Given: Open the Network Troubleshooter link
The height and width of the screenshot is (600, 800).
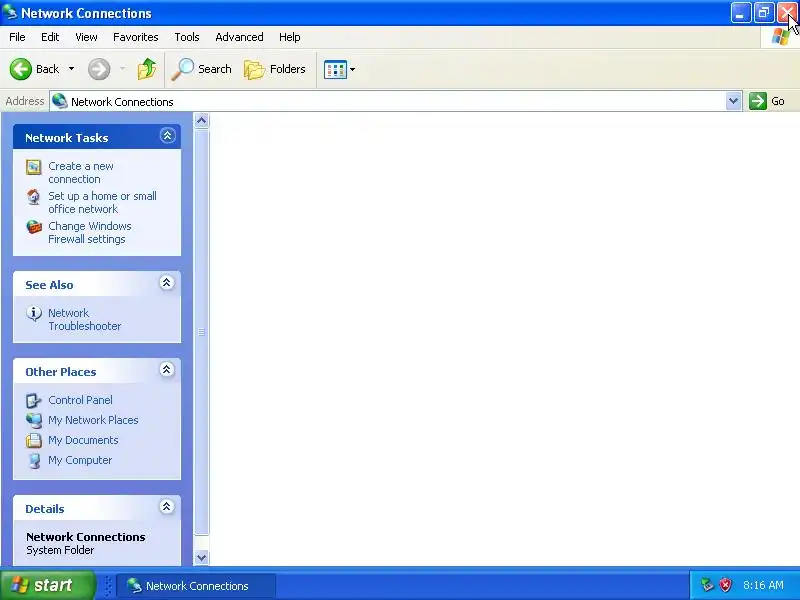Looking at the screenshot, I should coord(84,319).
